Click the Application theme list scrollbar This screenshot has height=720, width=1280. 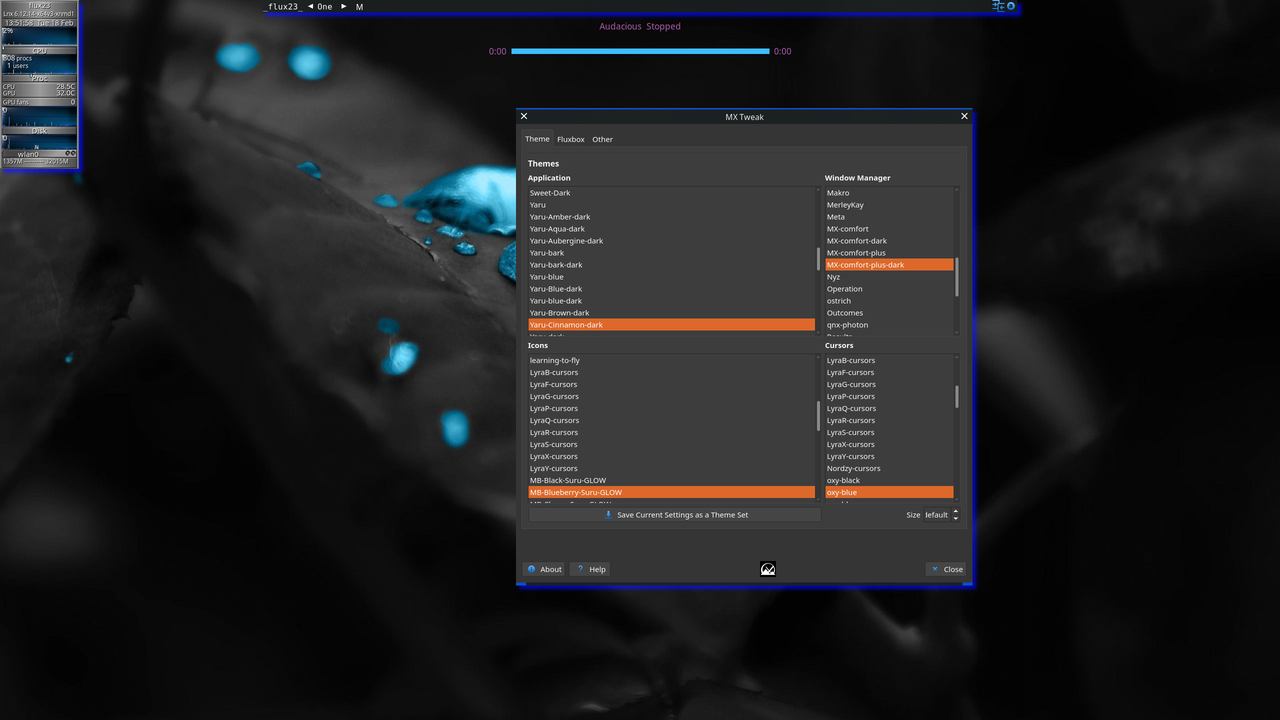tap(818, 259)
